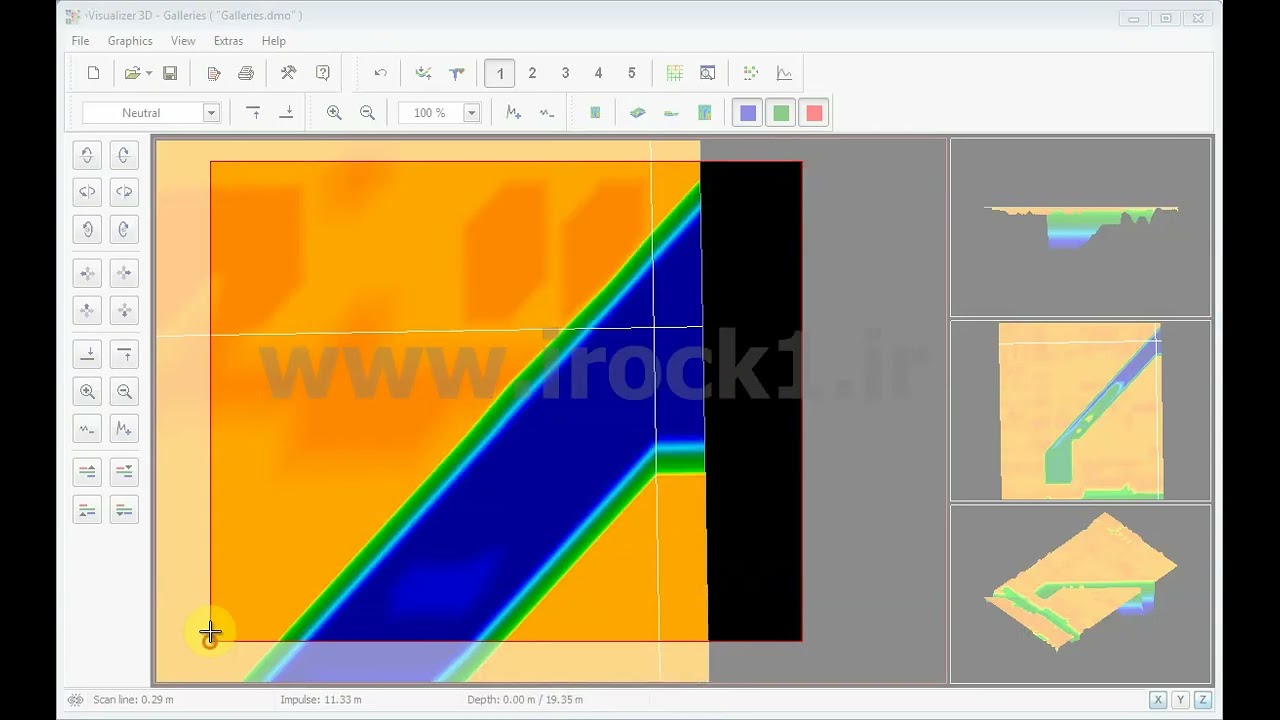
Task: Click the top-toolbar small waveform minus icon
Action: [547, 113]
